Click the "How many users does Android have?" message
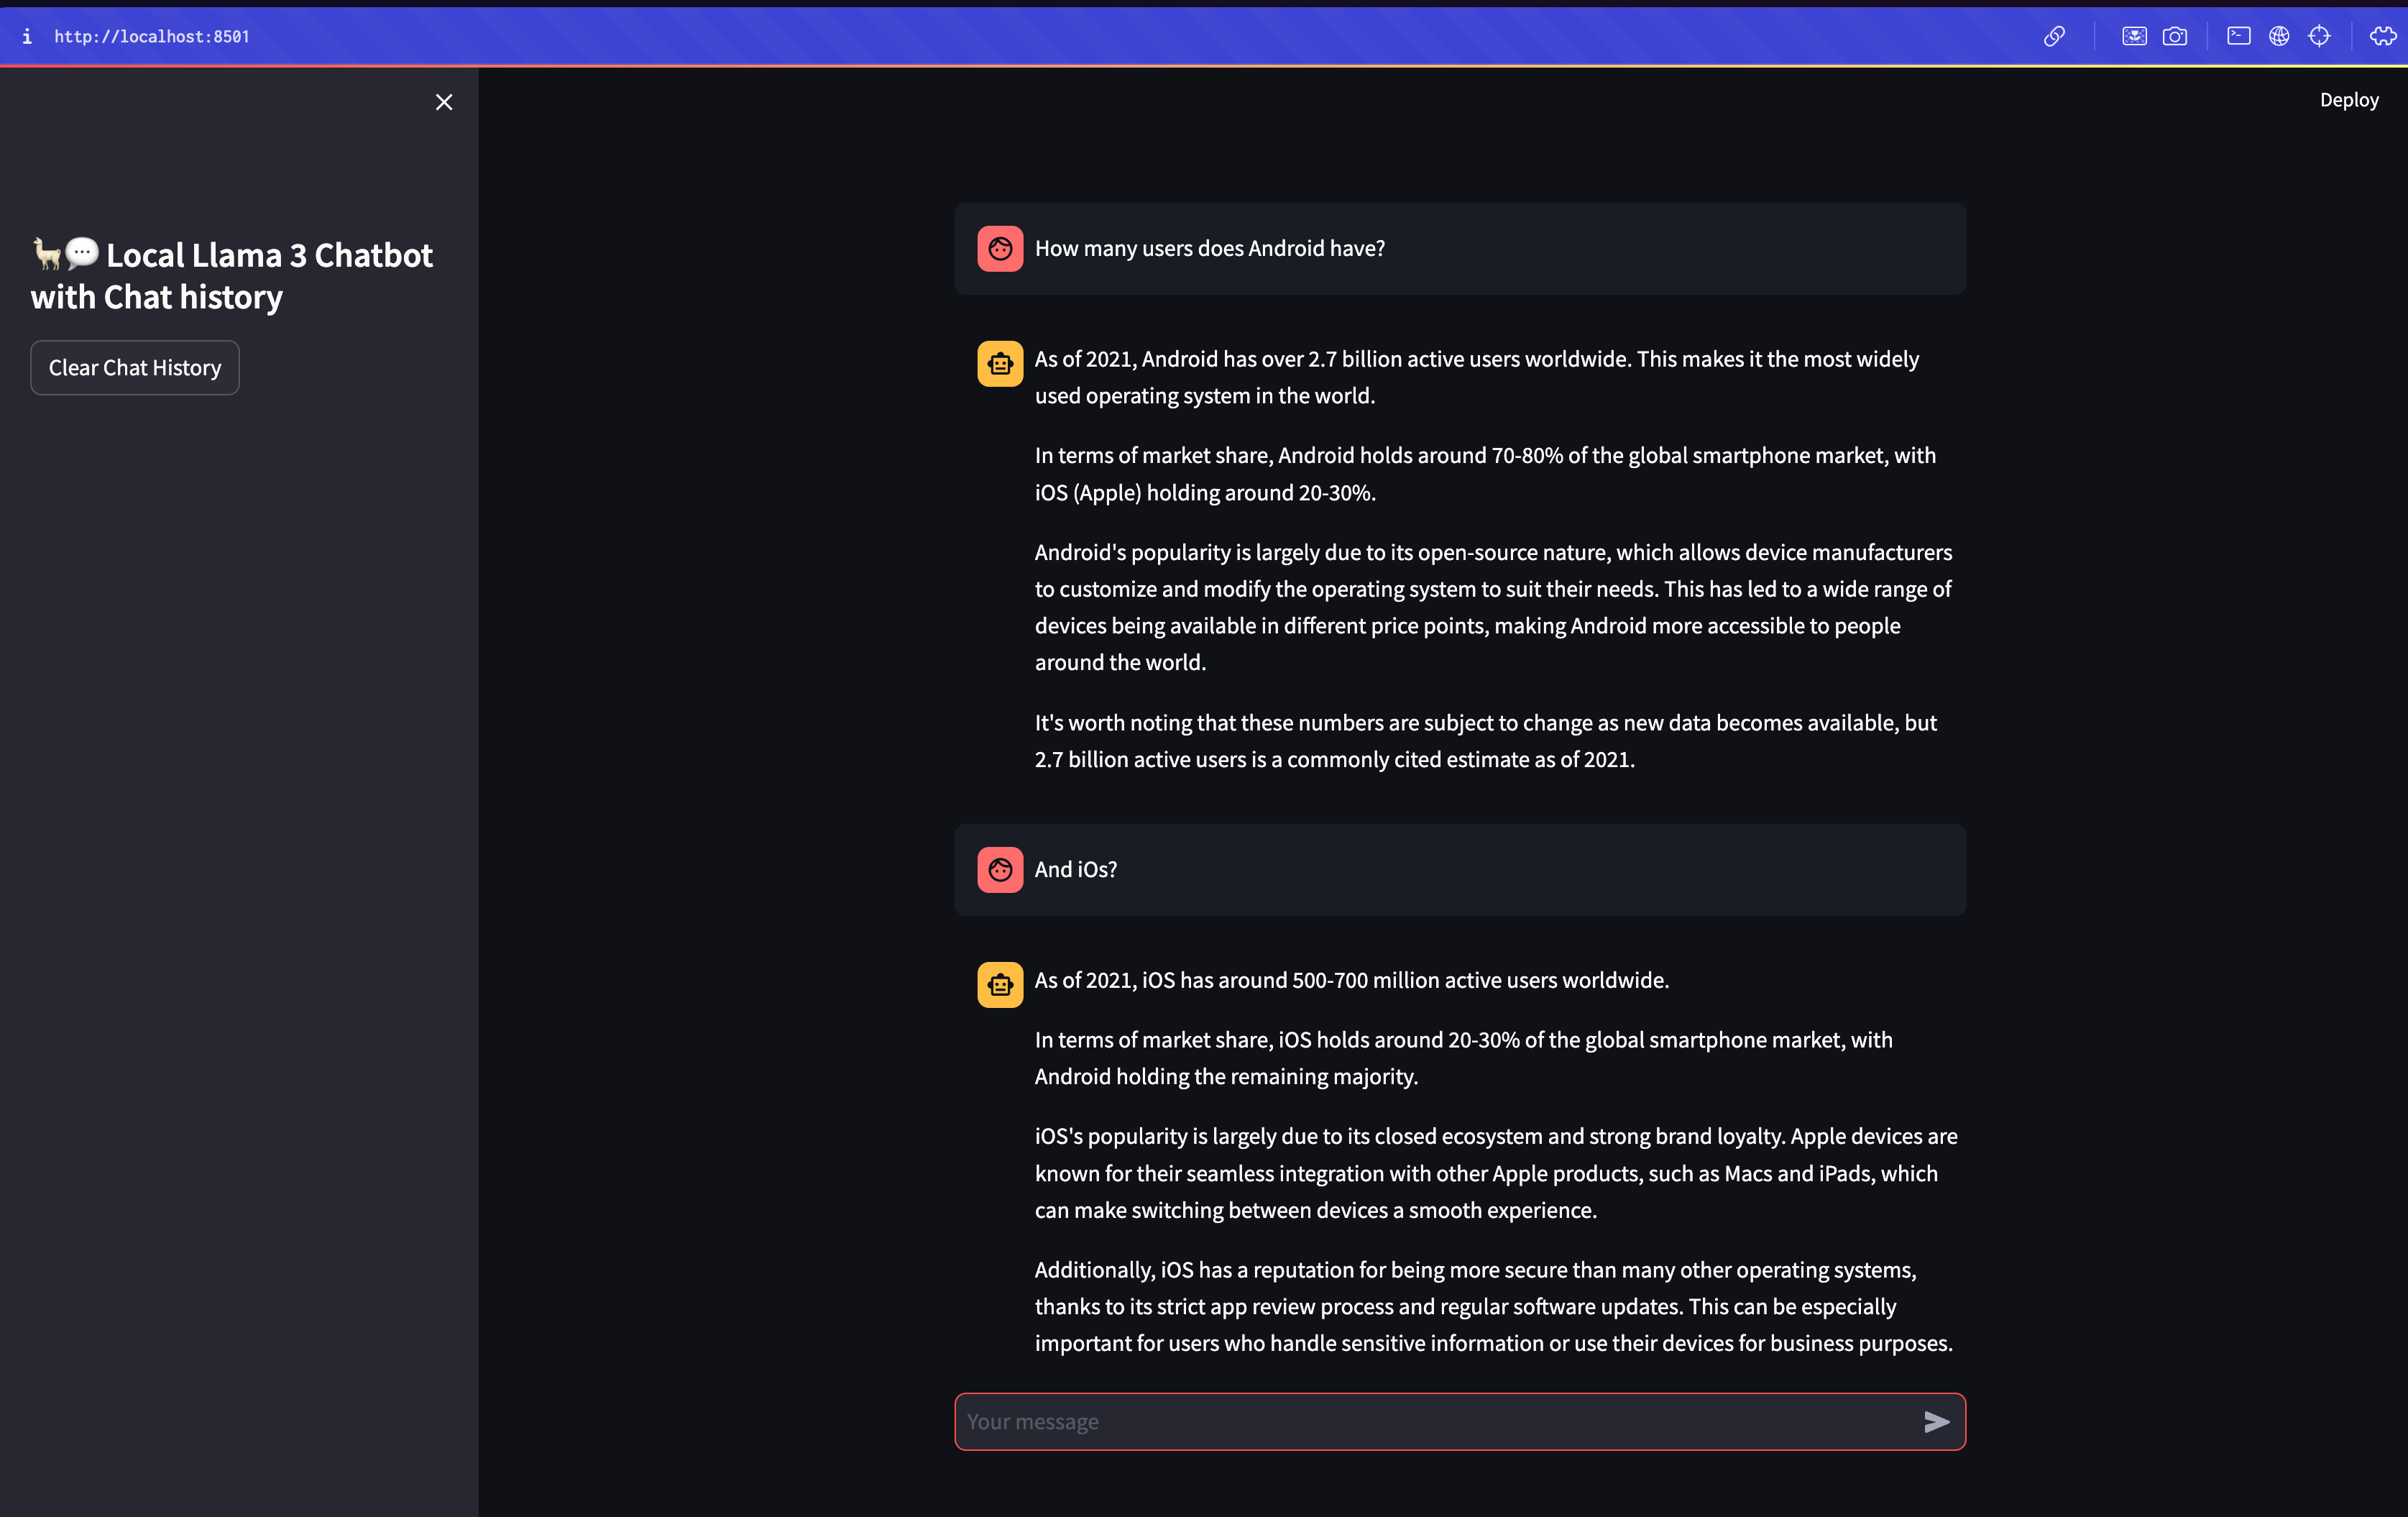This screenshot has height=1517, width=2408. (x=1209, y=249)
